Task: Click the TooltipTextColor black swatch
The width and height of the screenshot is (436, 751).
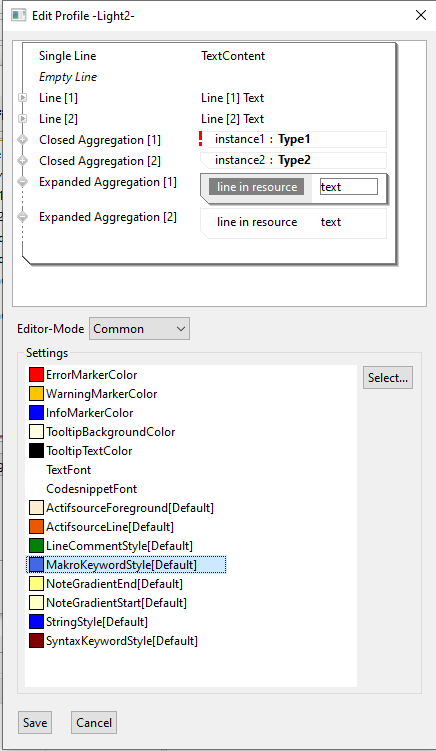Action: (36, 451)
